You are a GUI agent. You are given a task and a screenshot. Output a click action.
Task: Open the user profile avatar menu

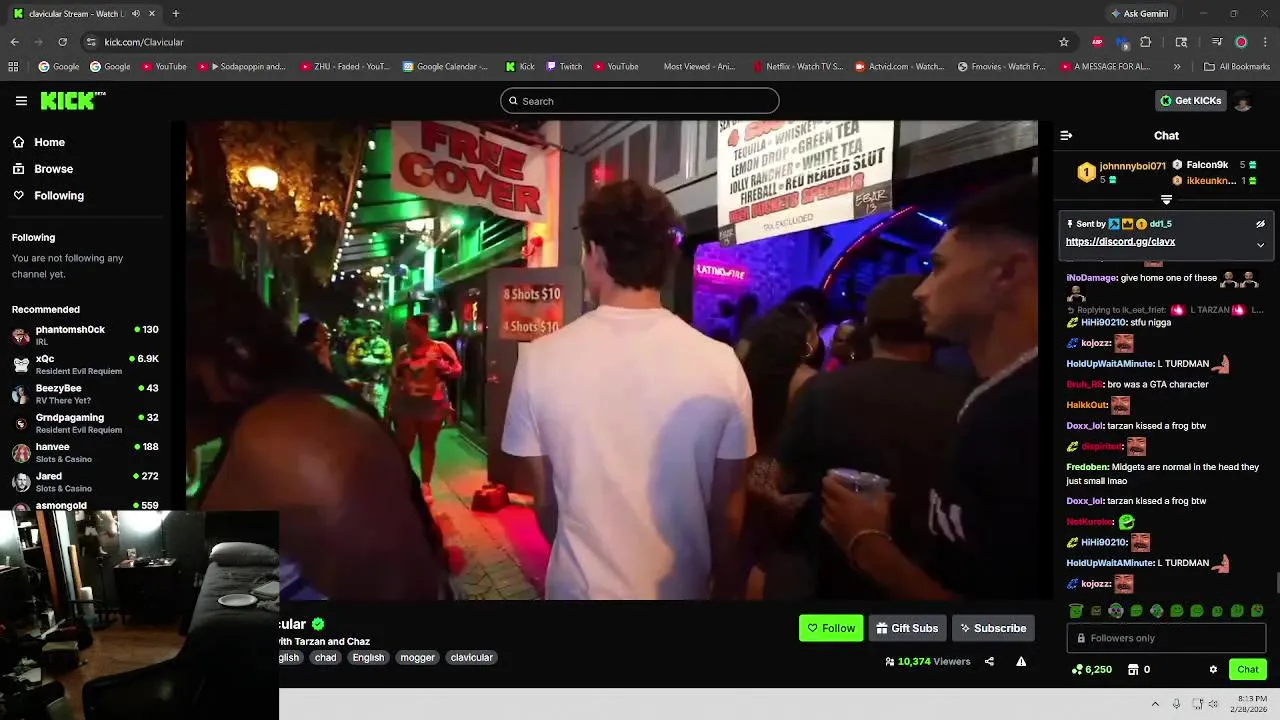(1243, 100)
